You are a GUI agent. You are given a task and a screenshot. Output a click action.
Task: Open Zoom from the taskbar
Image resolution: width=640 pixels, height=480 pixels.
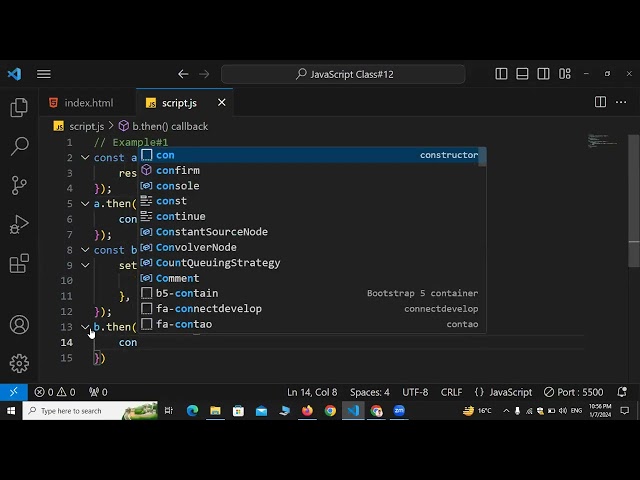[399, 411]
